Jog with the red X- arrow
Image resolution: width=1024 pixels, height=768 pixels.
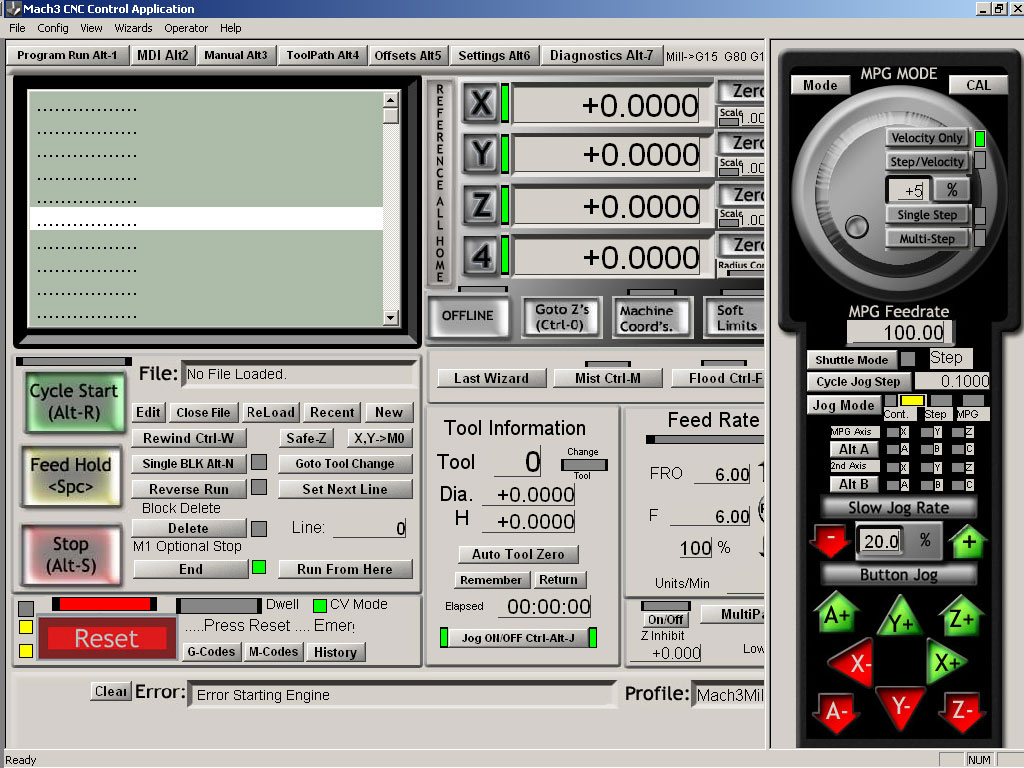coord(852,662)
